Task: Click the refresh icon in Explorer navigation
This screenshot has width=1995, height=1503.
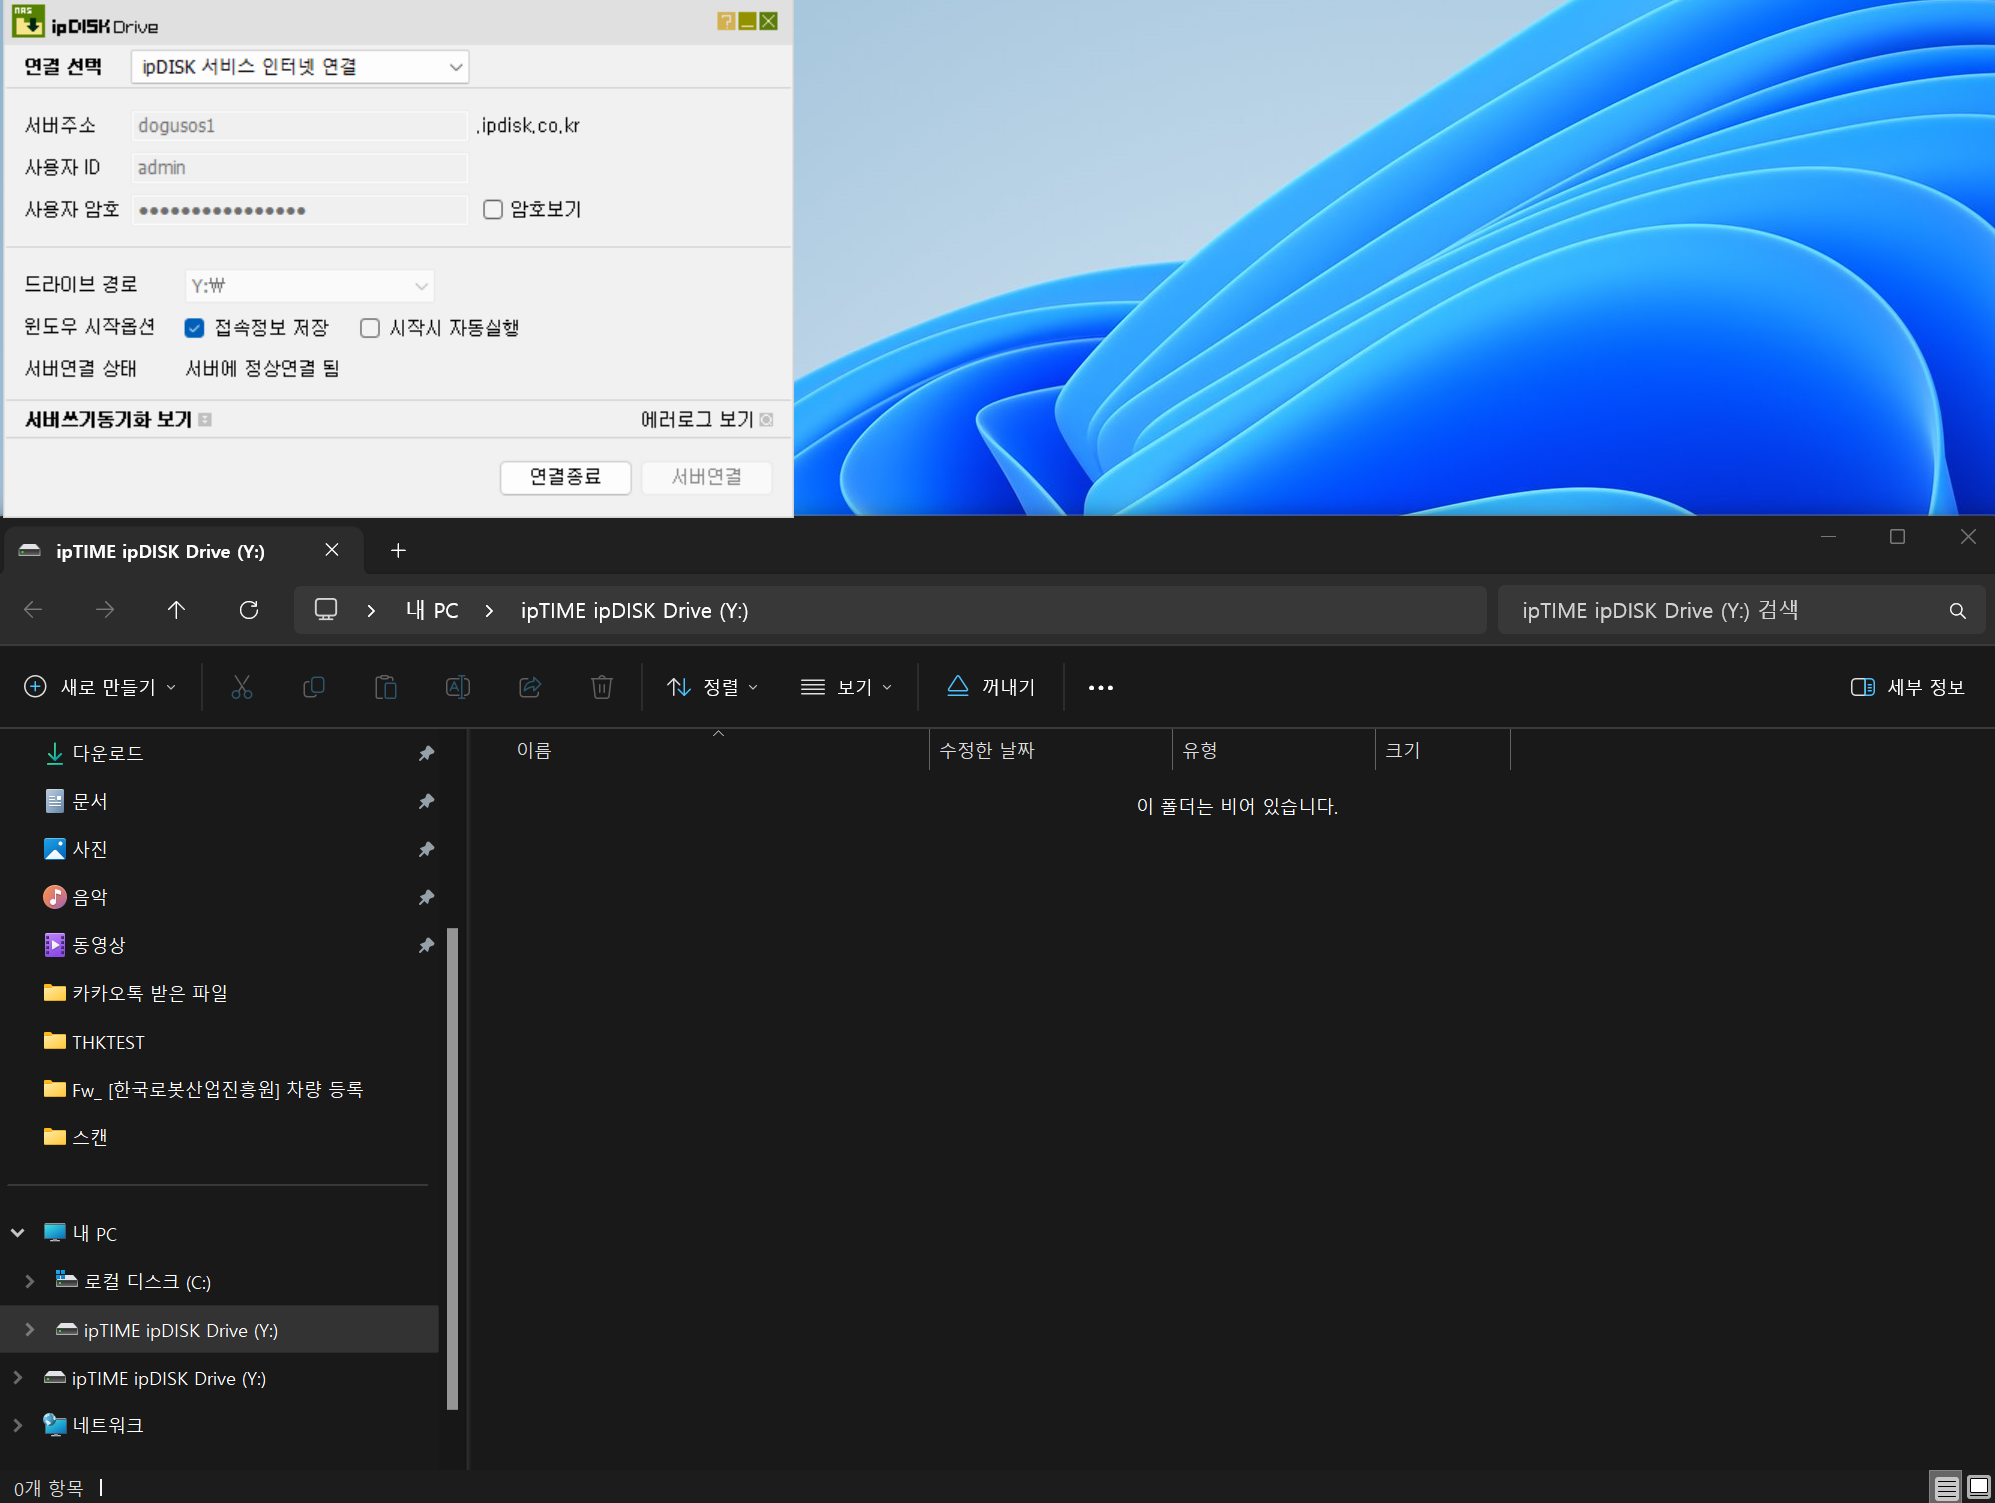Action: 249,610
